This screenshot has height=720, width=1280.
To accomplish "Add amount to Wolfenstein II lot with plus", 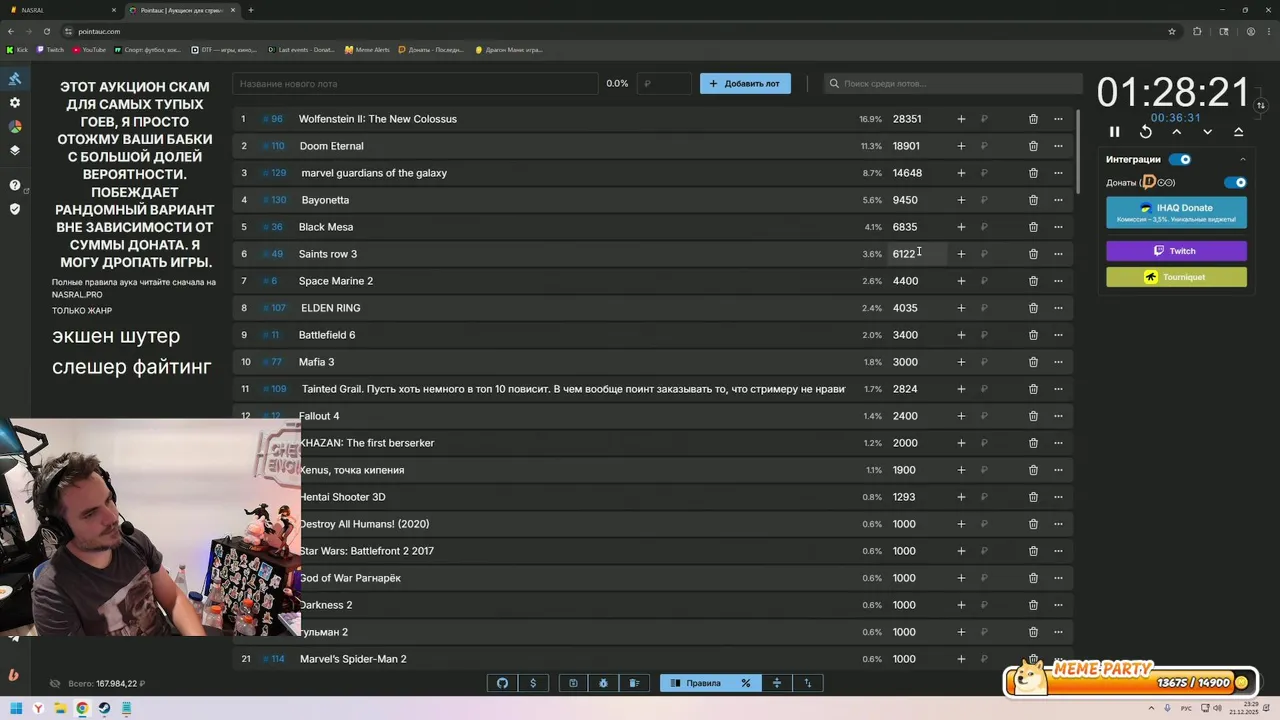I will (961, 119).
